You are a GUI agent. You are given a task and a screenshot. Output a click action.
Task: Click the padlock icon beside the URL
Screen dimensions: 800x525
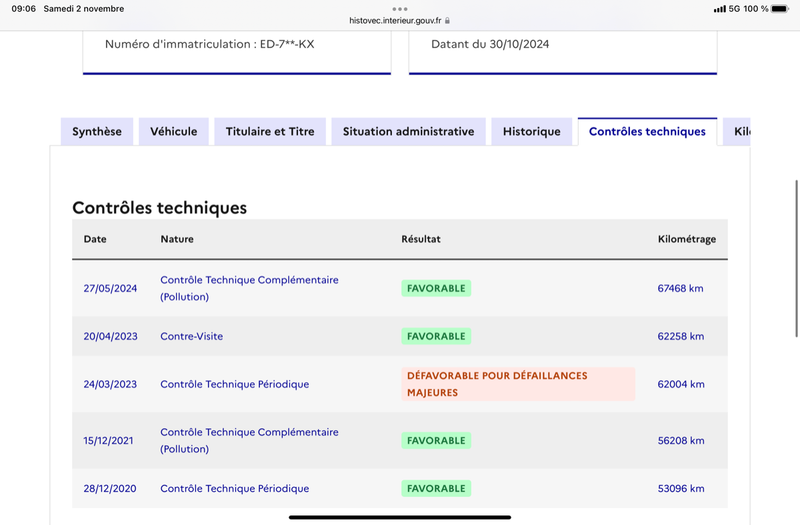pos(447,21)
